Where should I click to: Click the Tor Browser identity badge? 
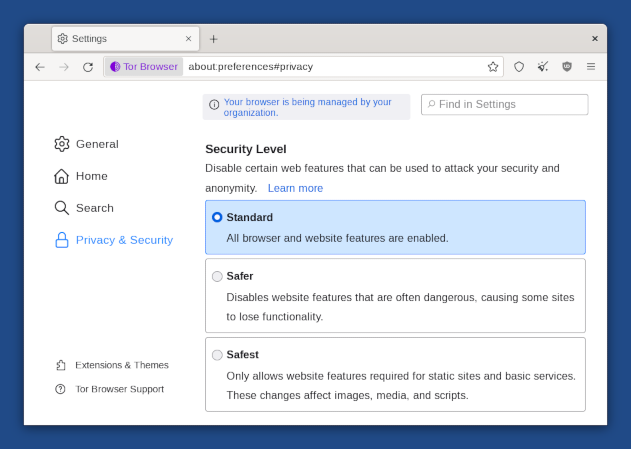[x=144, y=67]
